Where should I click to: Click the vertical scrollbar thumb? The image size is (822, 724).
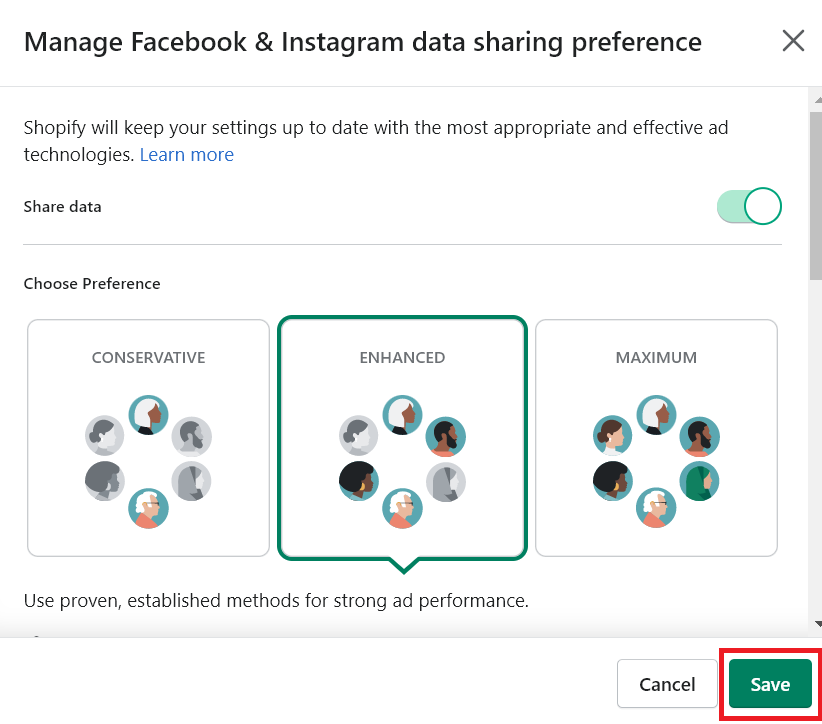click(816, 195)
